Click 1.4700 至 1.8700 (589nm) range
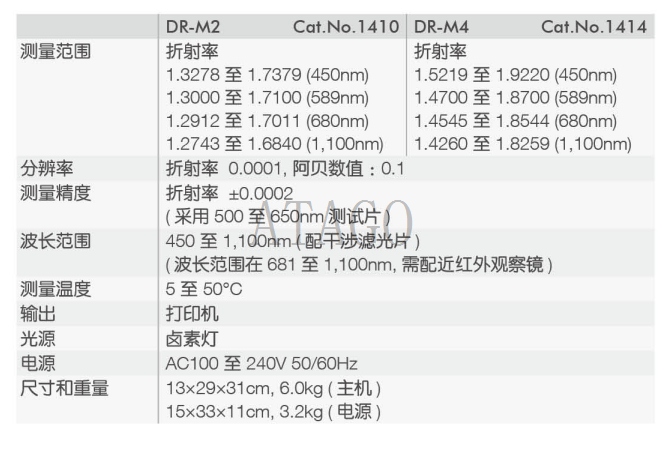669x452 pixels. pyautogui.click(x=515, y=98)
